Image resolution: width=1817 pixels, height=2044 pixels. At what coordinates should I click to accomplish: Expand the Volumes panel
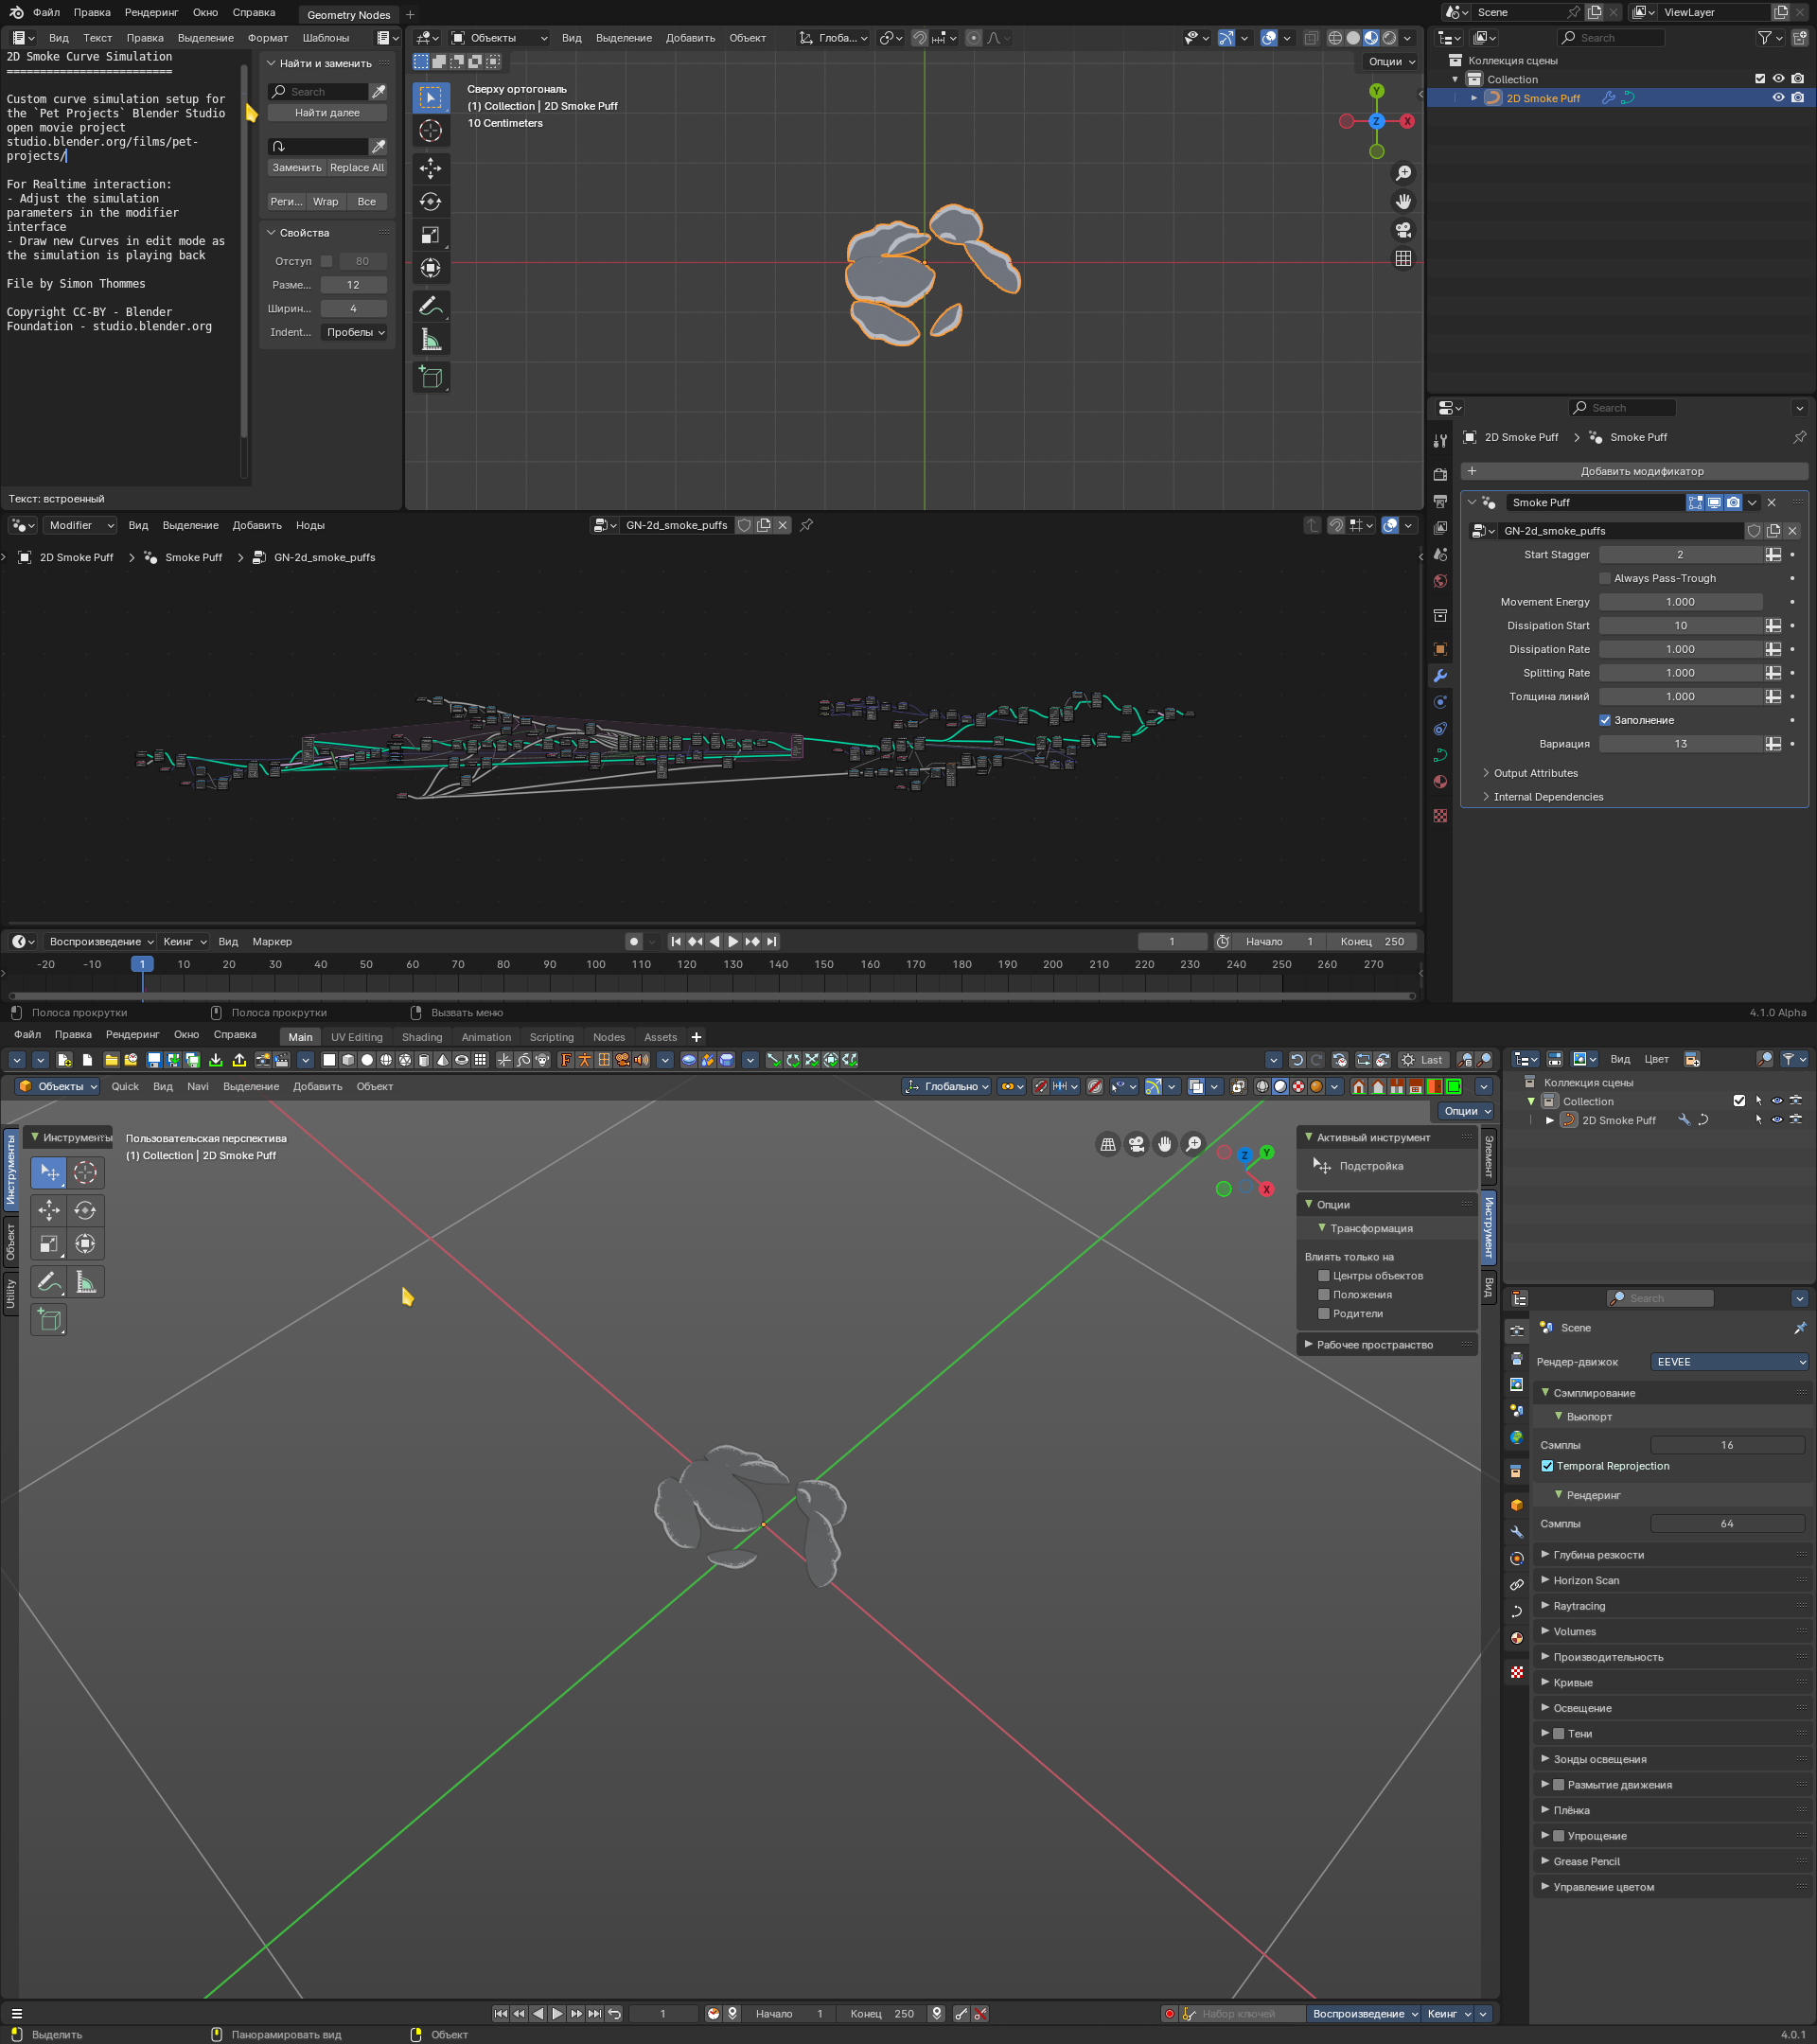pyautogui.click(x=1574, y=1632)
